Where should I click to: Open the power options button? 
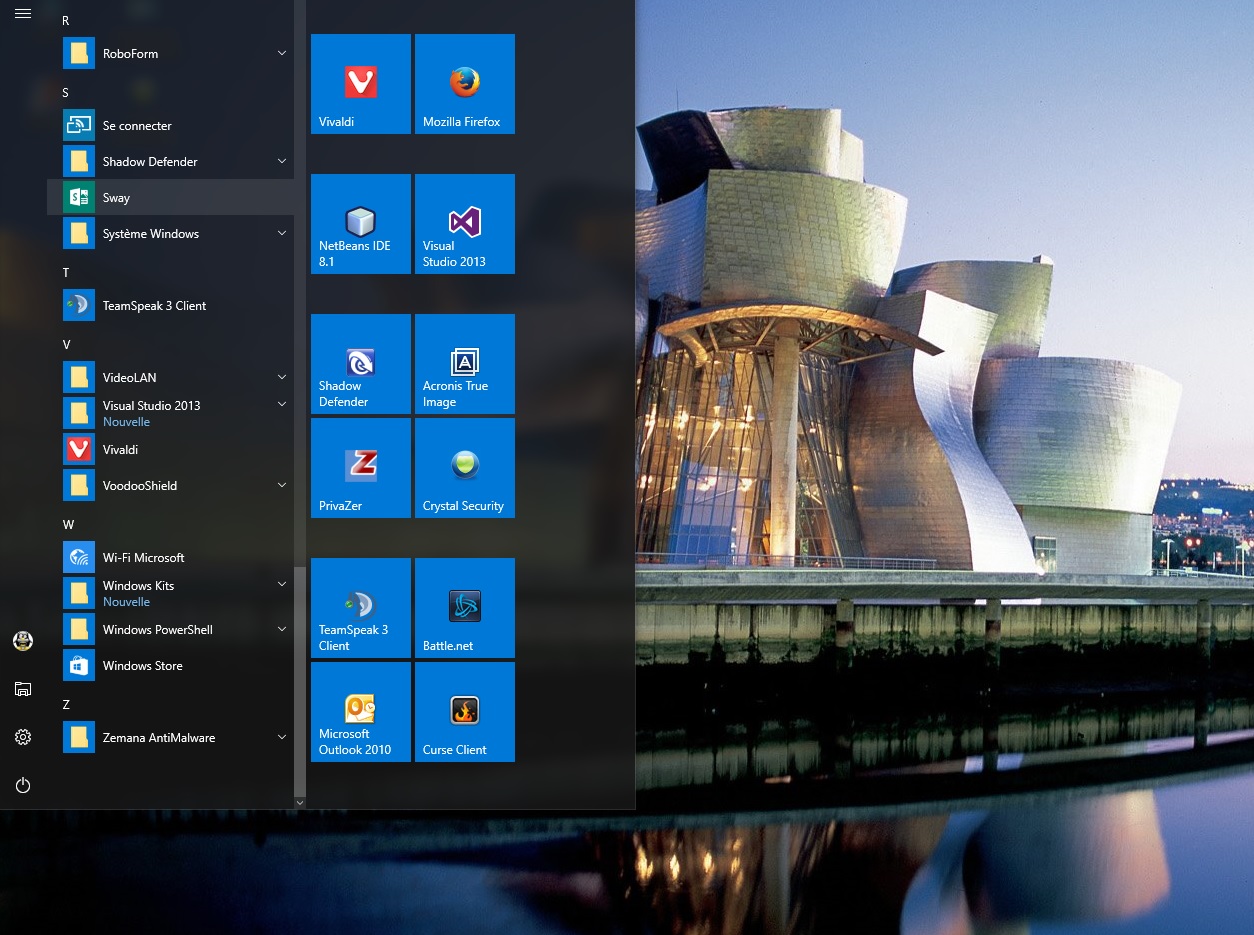[x=23, y=785]
